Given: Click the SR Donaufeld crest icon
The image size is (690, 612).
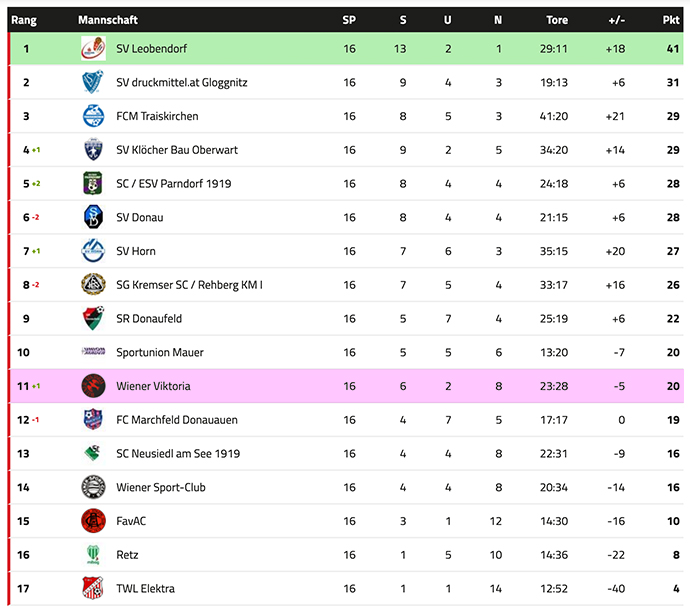Looking at the screenshot, I should [93, 318].
